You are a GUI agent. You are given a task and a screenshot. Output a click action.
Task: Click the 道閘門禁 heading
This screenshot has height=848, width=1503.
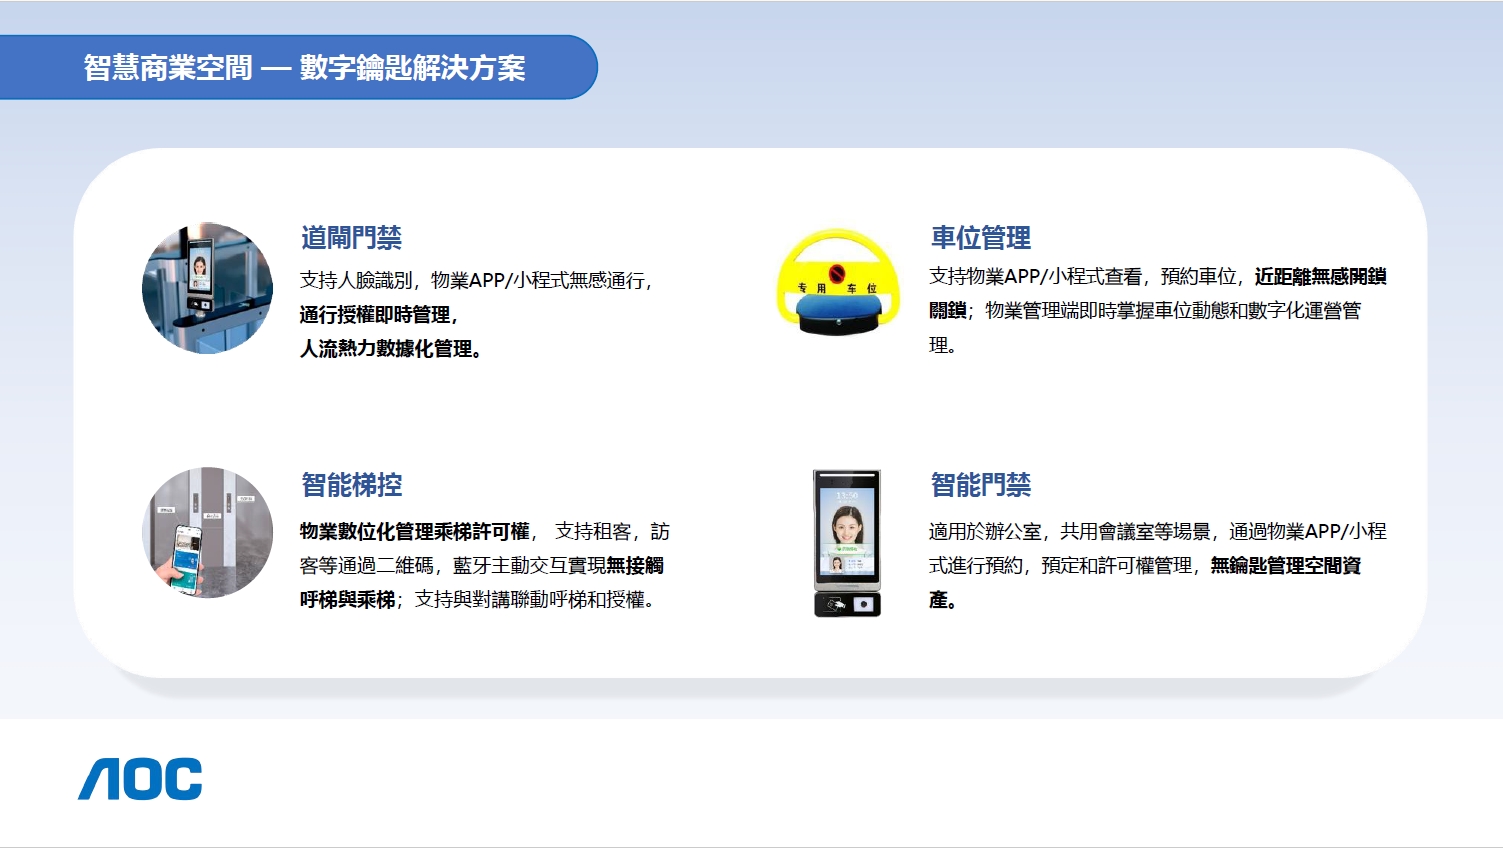pyautogui.click(x=351, y=238)
